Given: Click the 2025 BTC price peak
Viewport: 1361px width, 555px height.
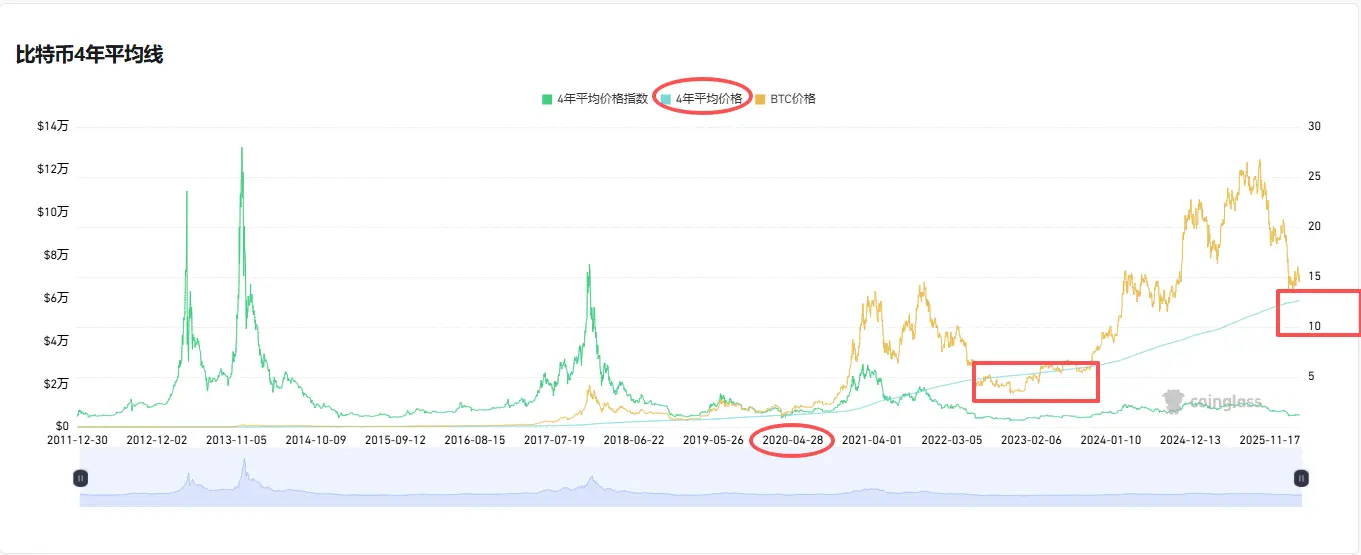Looking at the screenshot, I should pos(1259,161).
